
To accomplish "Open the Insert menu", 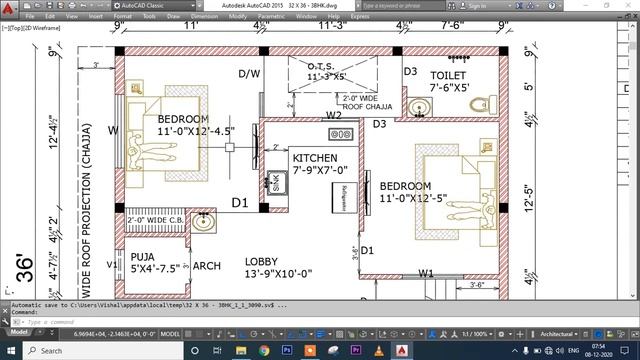I will point(96,16).
